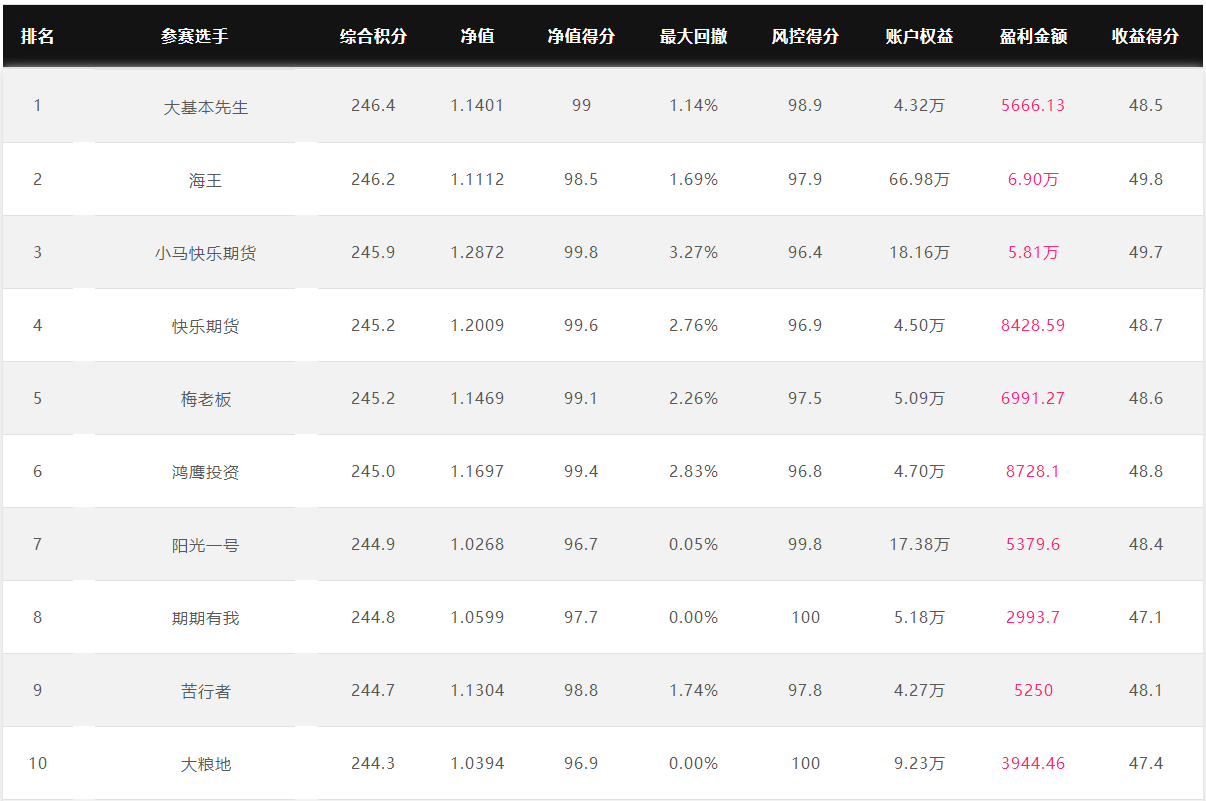Click the 风控得分 header
Image resolution: width=1206 pixels, height=801 pixels.
tap(805, 36)
